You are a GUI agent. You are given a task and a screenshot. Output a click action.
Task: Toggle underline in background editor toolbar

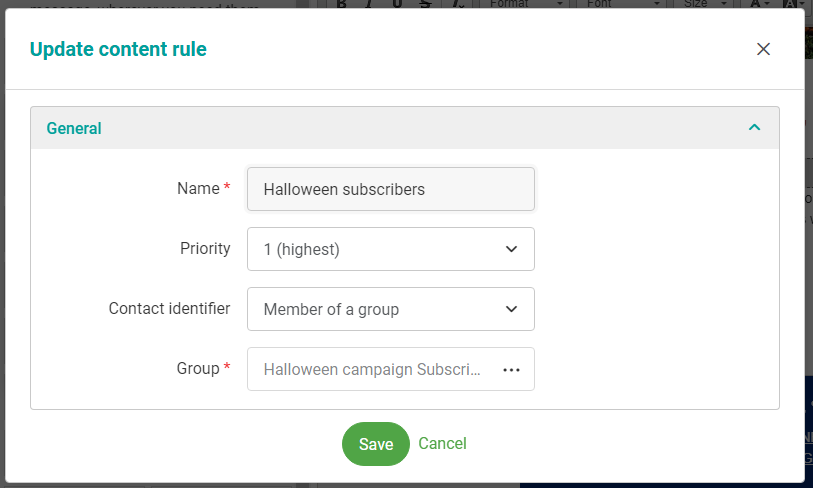point(398,4)
